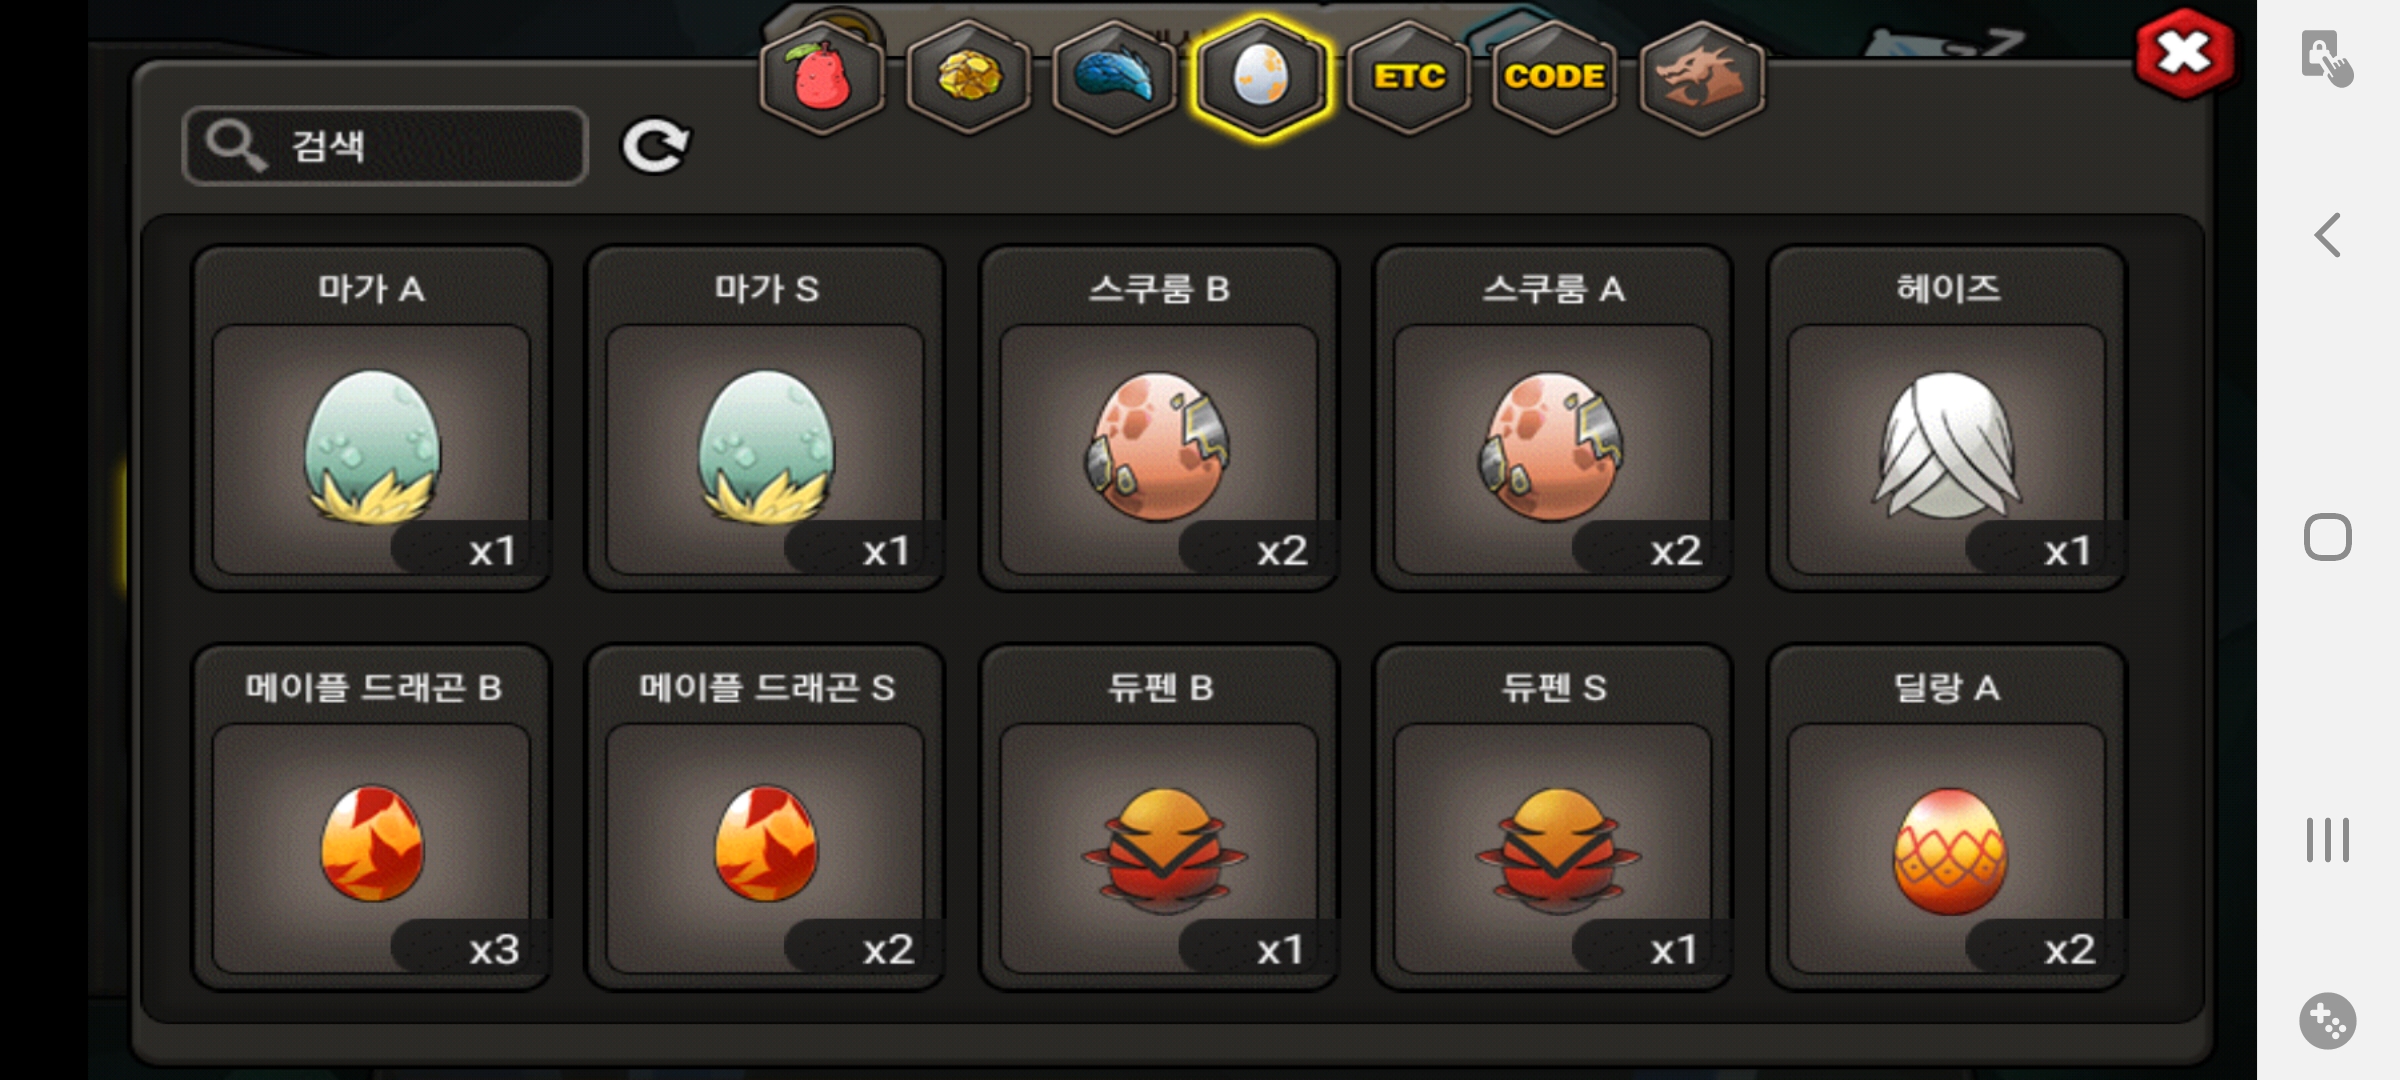Focus the 검색 search field

pos(385,146)
